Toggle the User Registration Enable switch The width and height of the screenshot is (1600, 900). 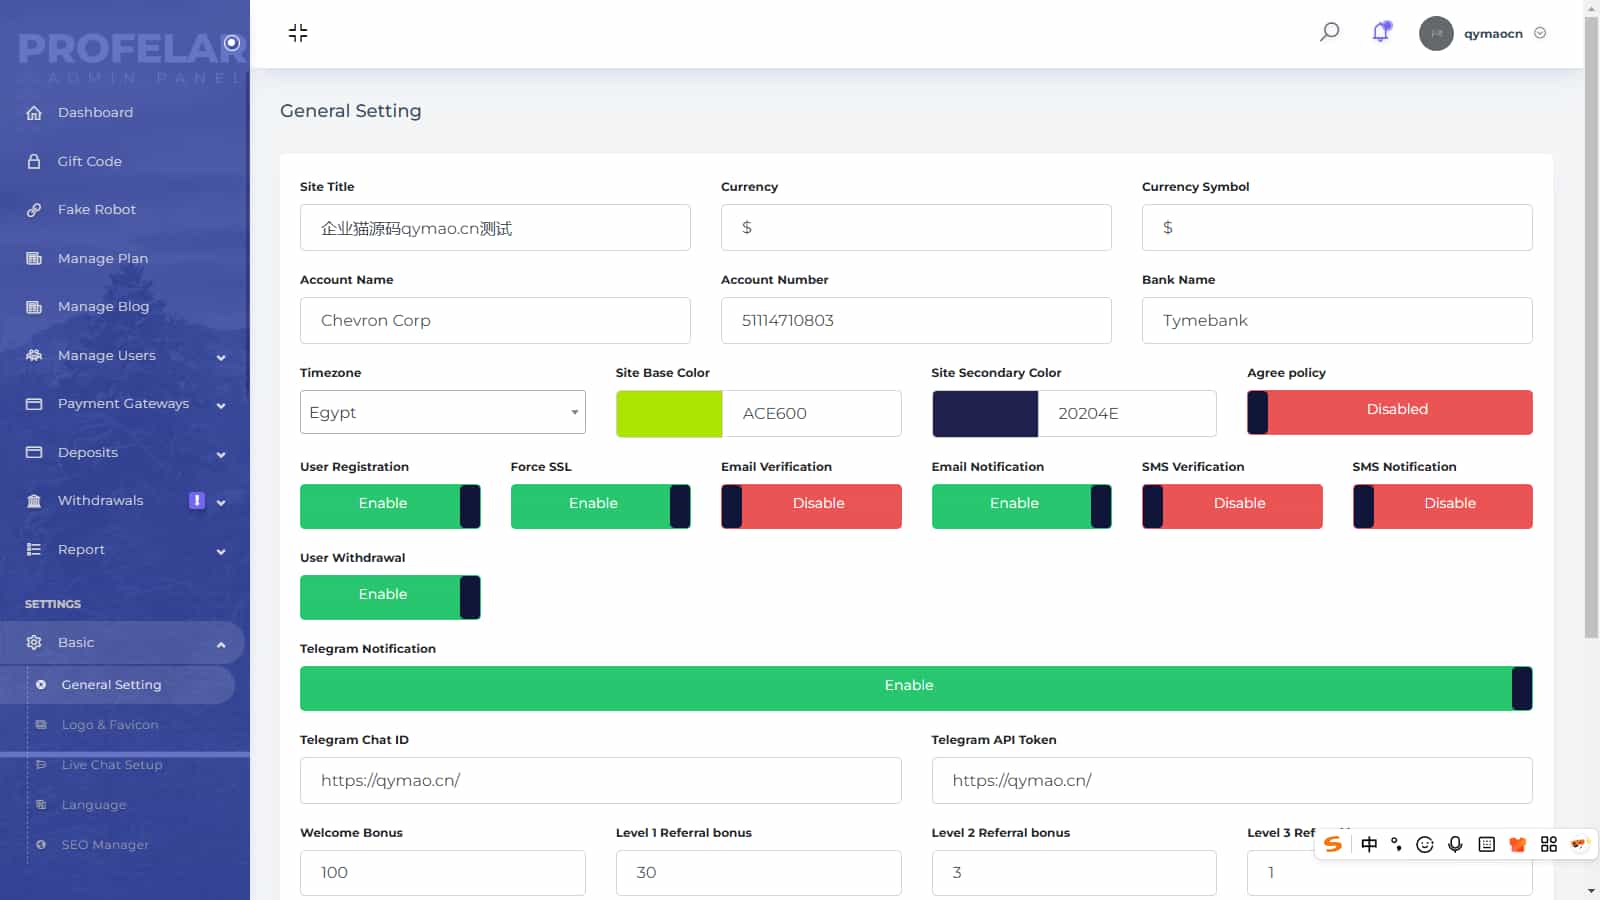coord(390,505)
